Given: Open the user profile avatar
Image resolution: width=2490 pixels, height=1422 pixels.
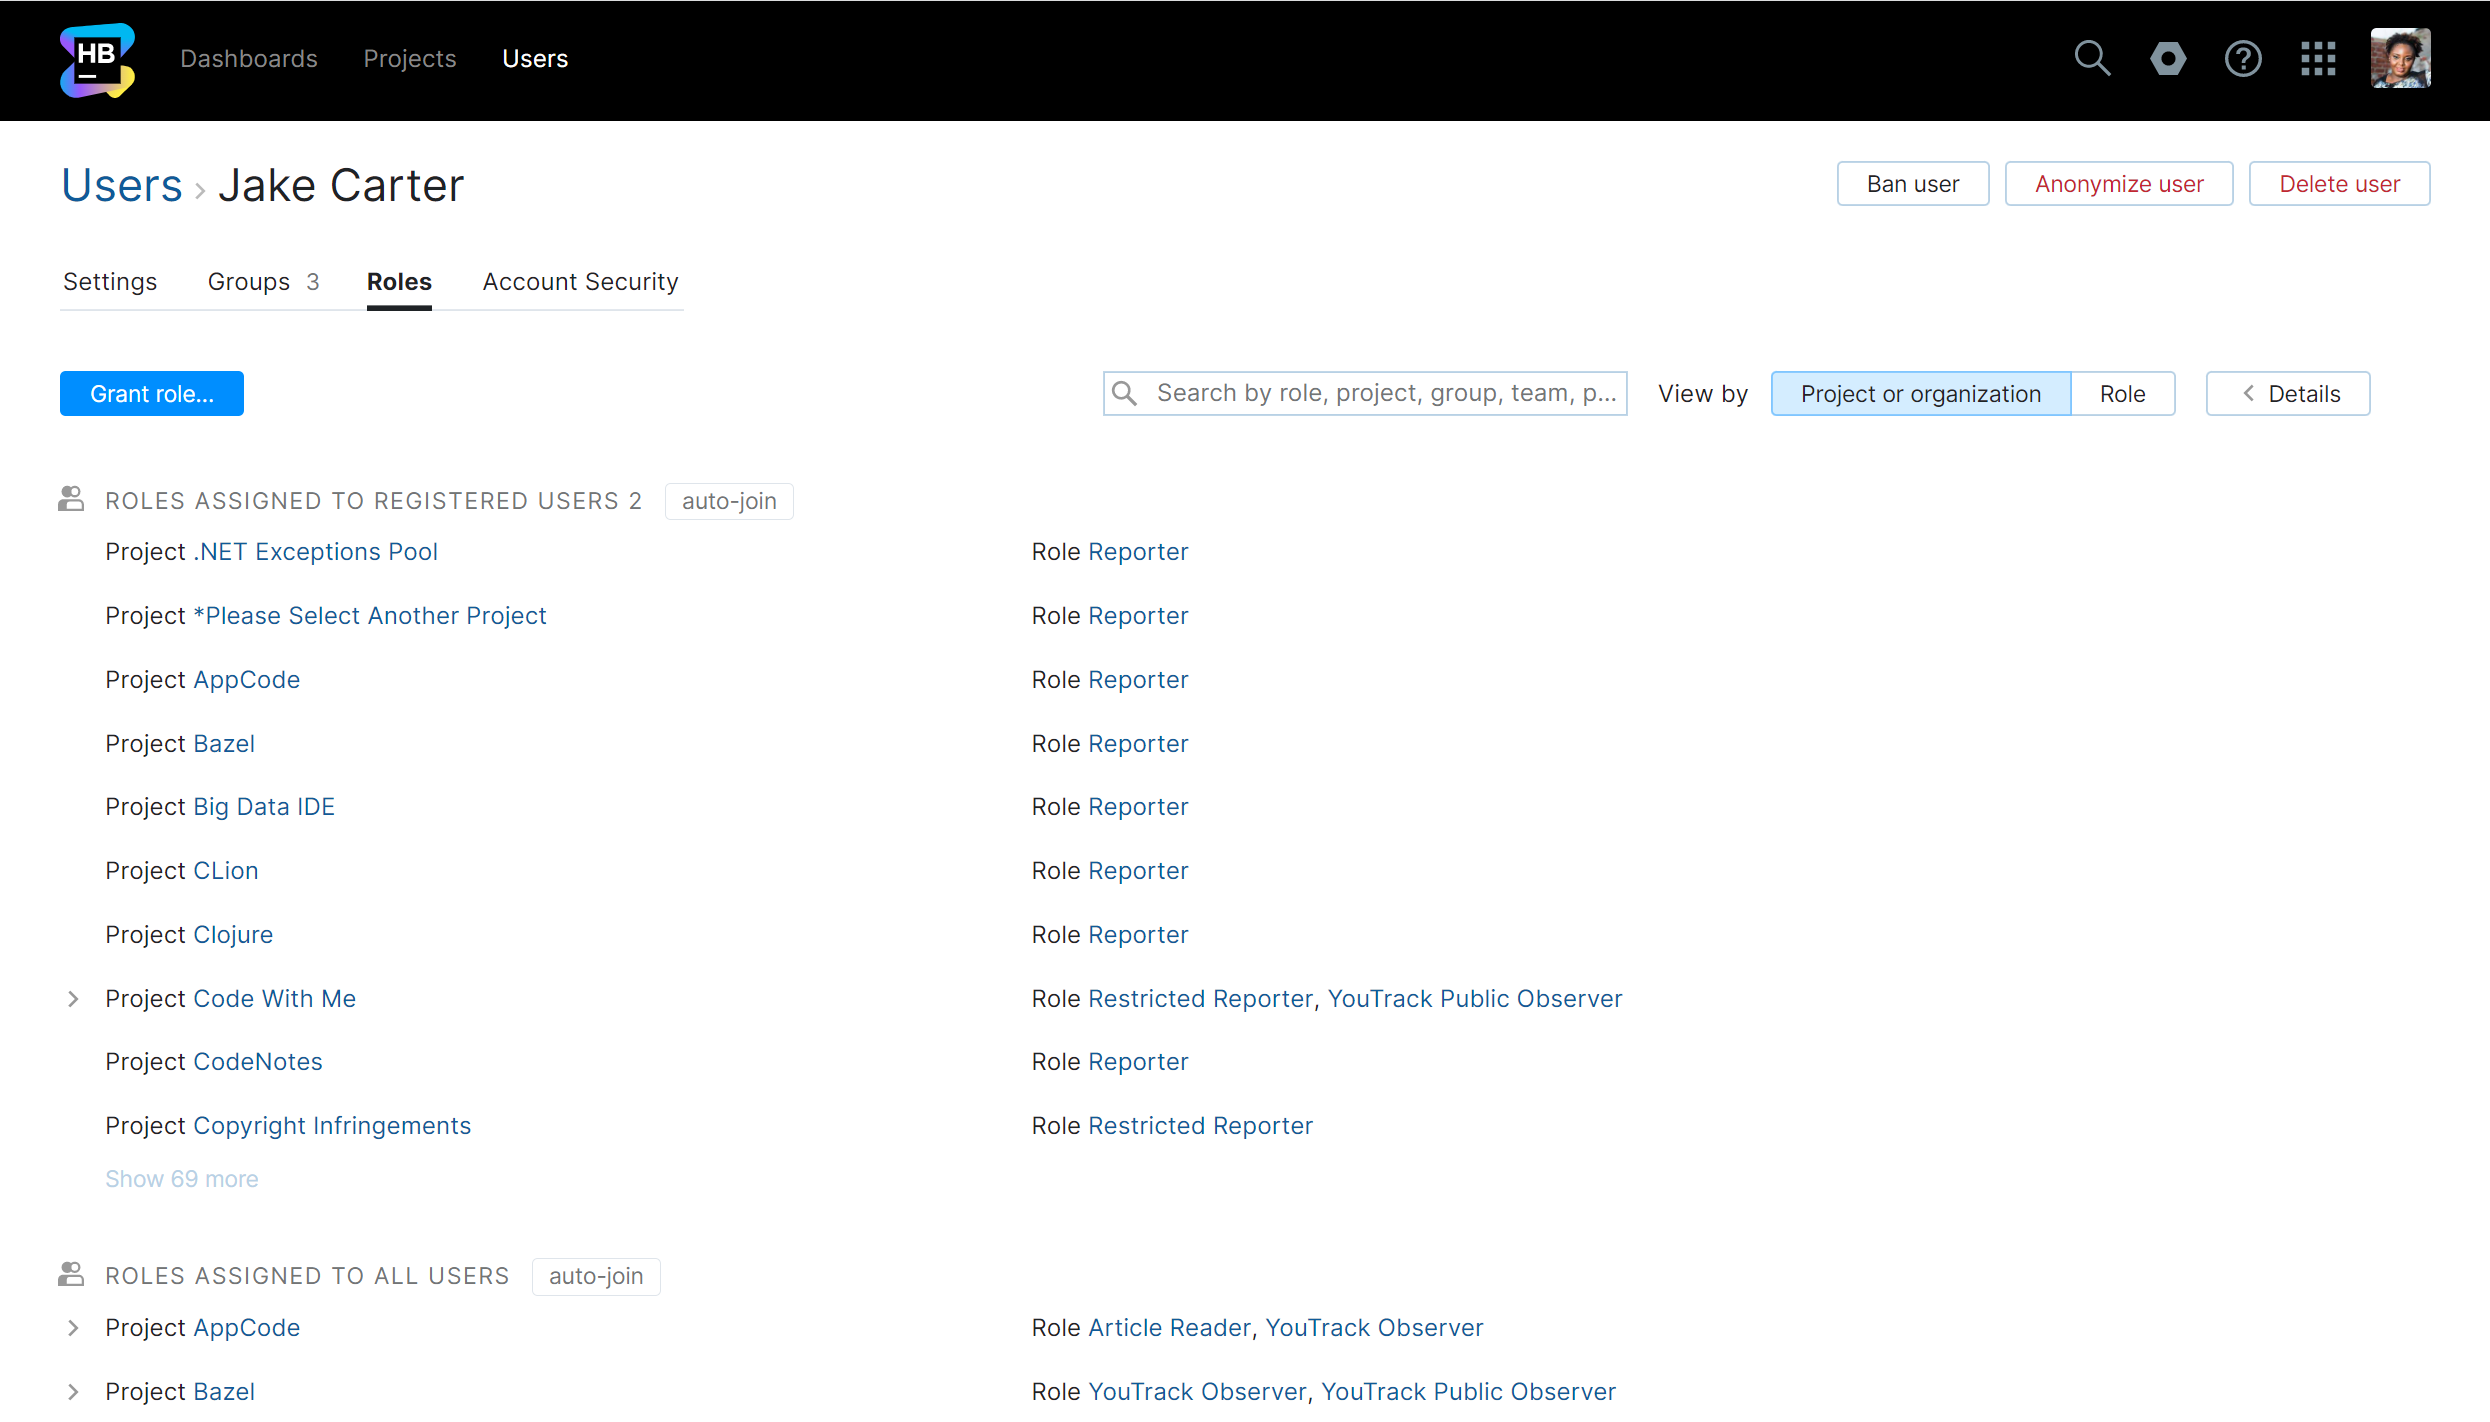Looking at the screenshot, I should (x=2400, y=59).
